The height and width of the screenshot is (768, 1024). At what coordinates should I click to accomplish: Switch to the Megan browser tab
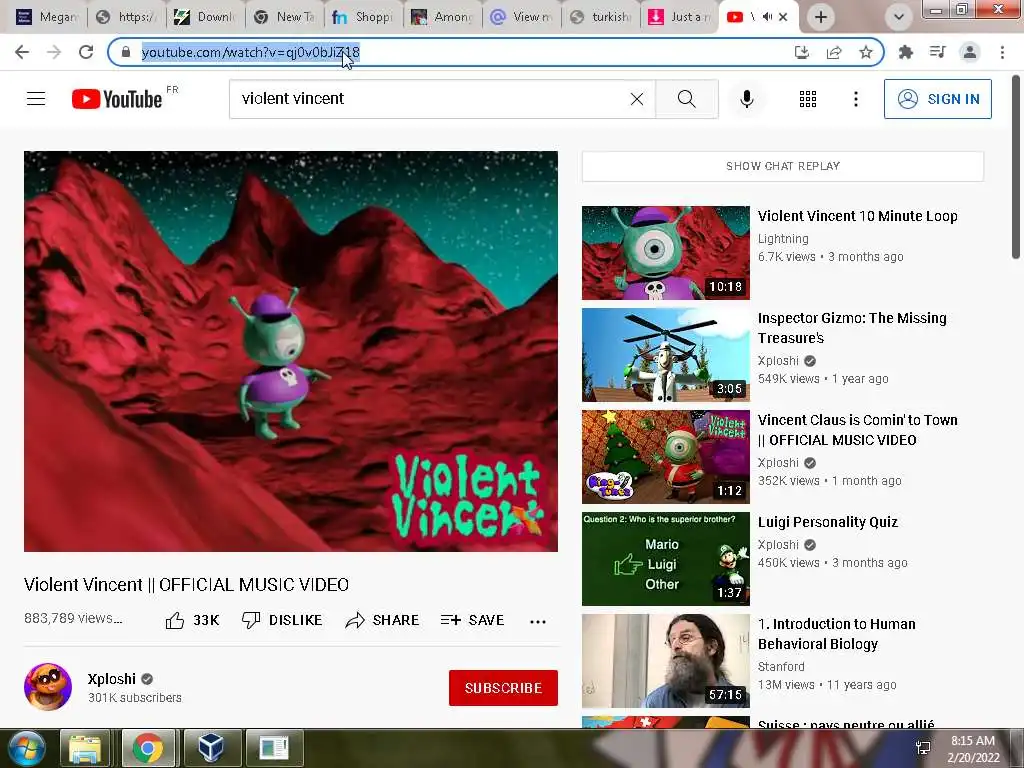click(46, 17)
